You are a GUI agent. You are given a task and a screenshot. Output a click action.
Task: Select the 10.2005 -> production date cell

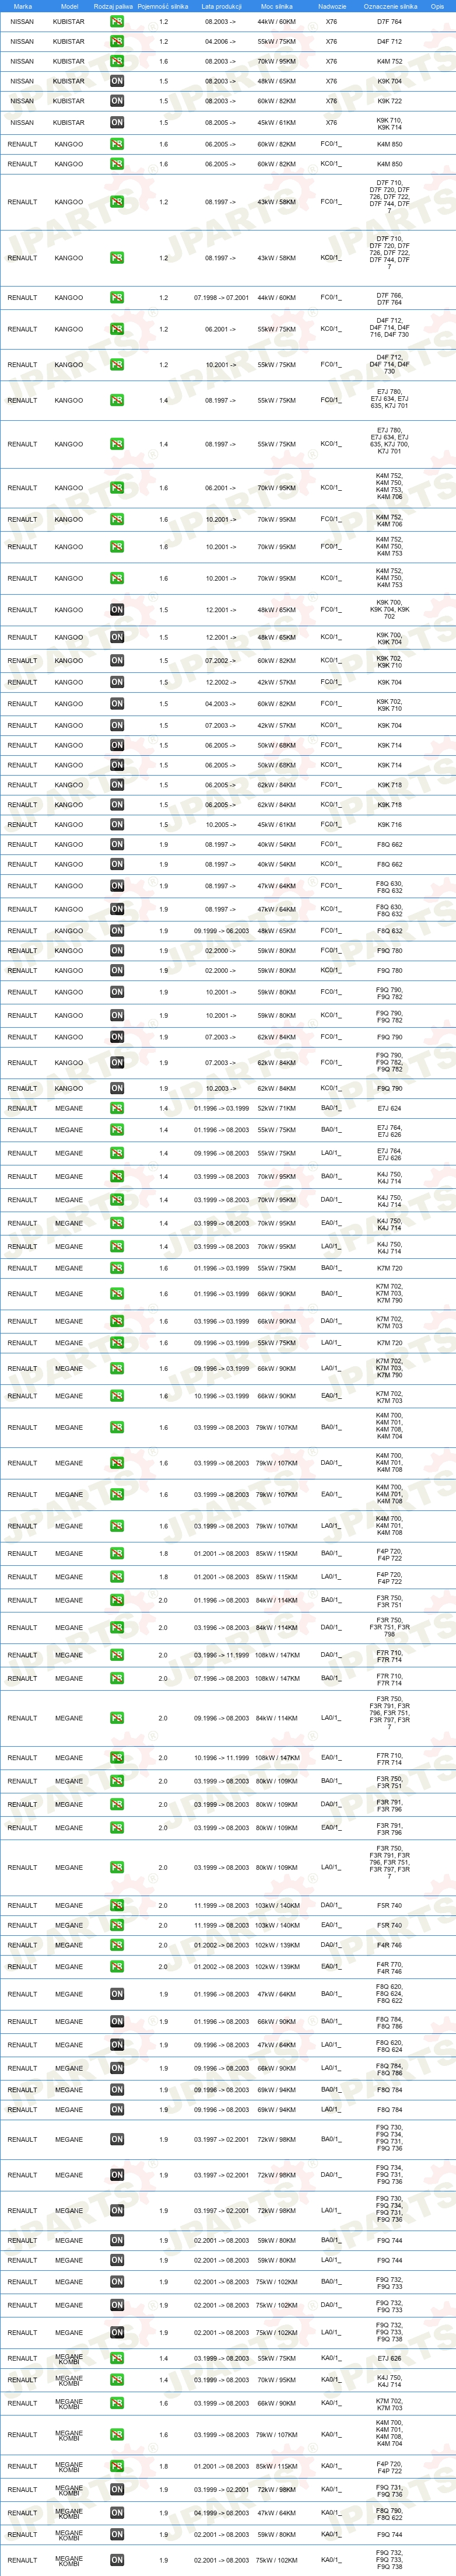(221, 825)
